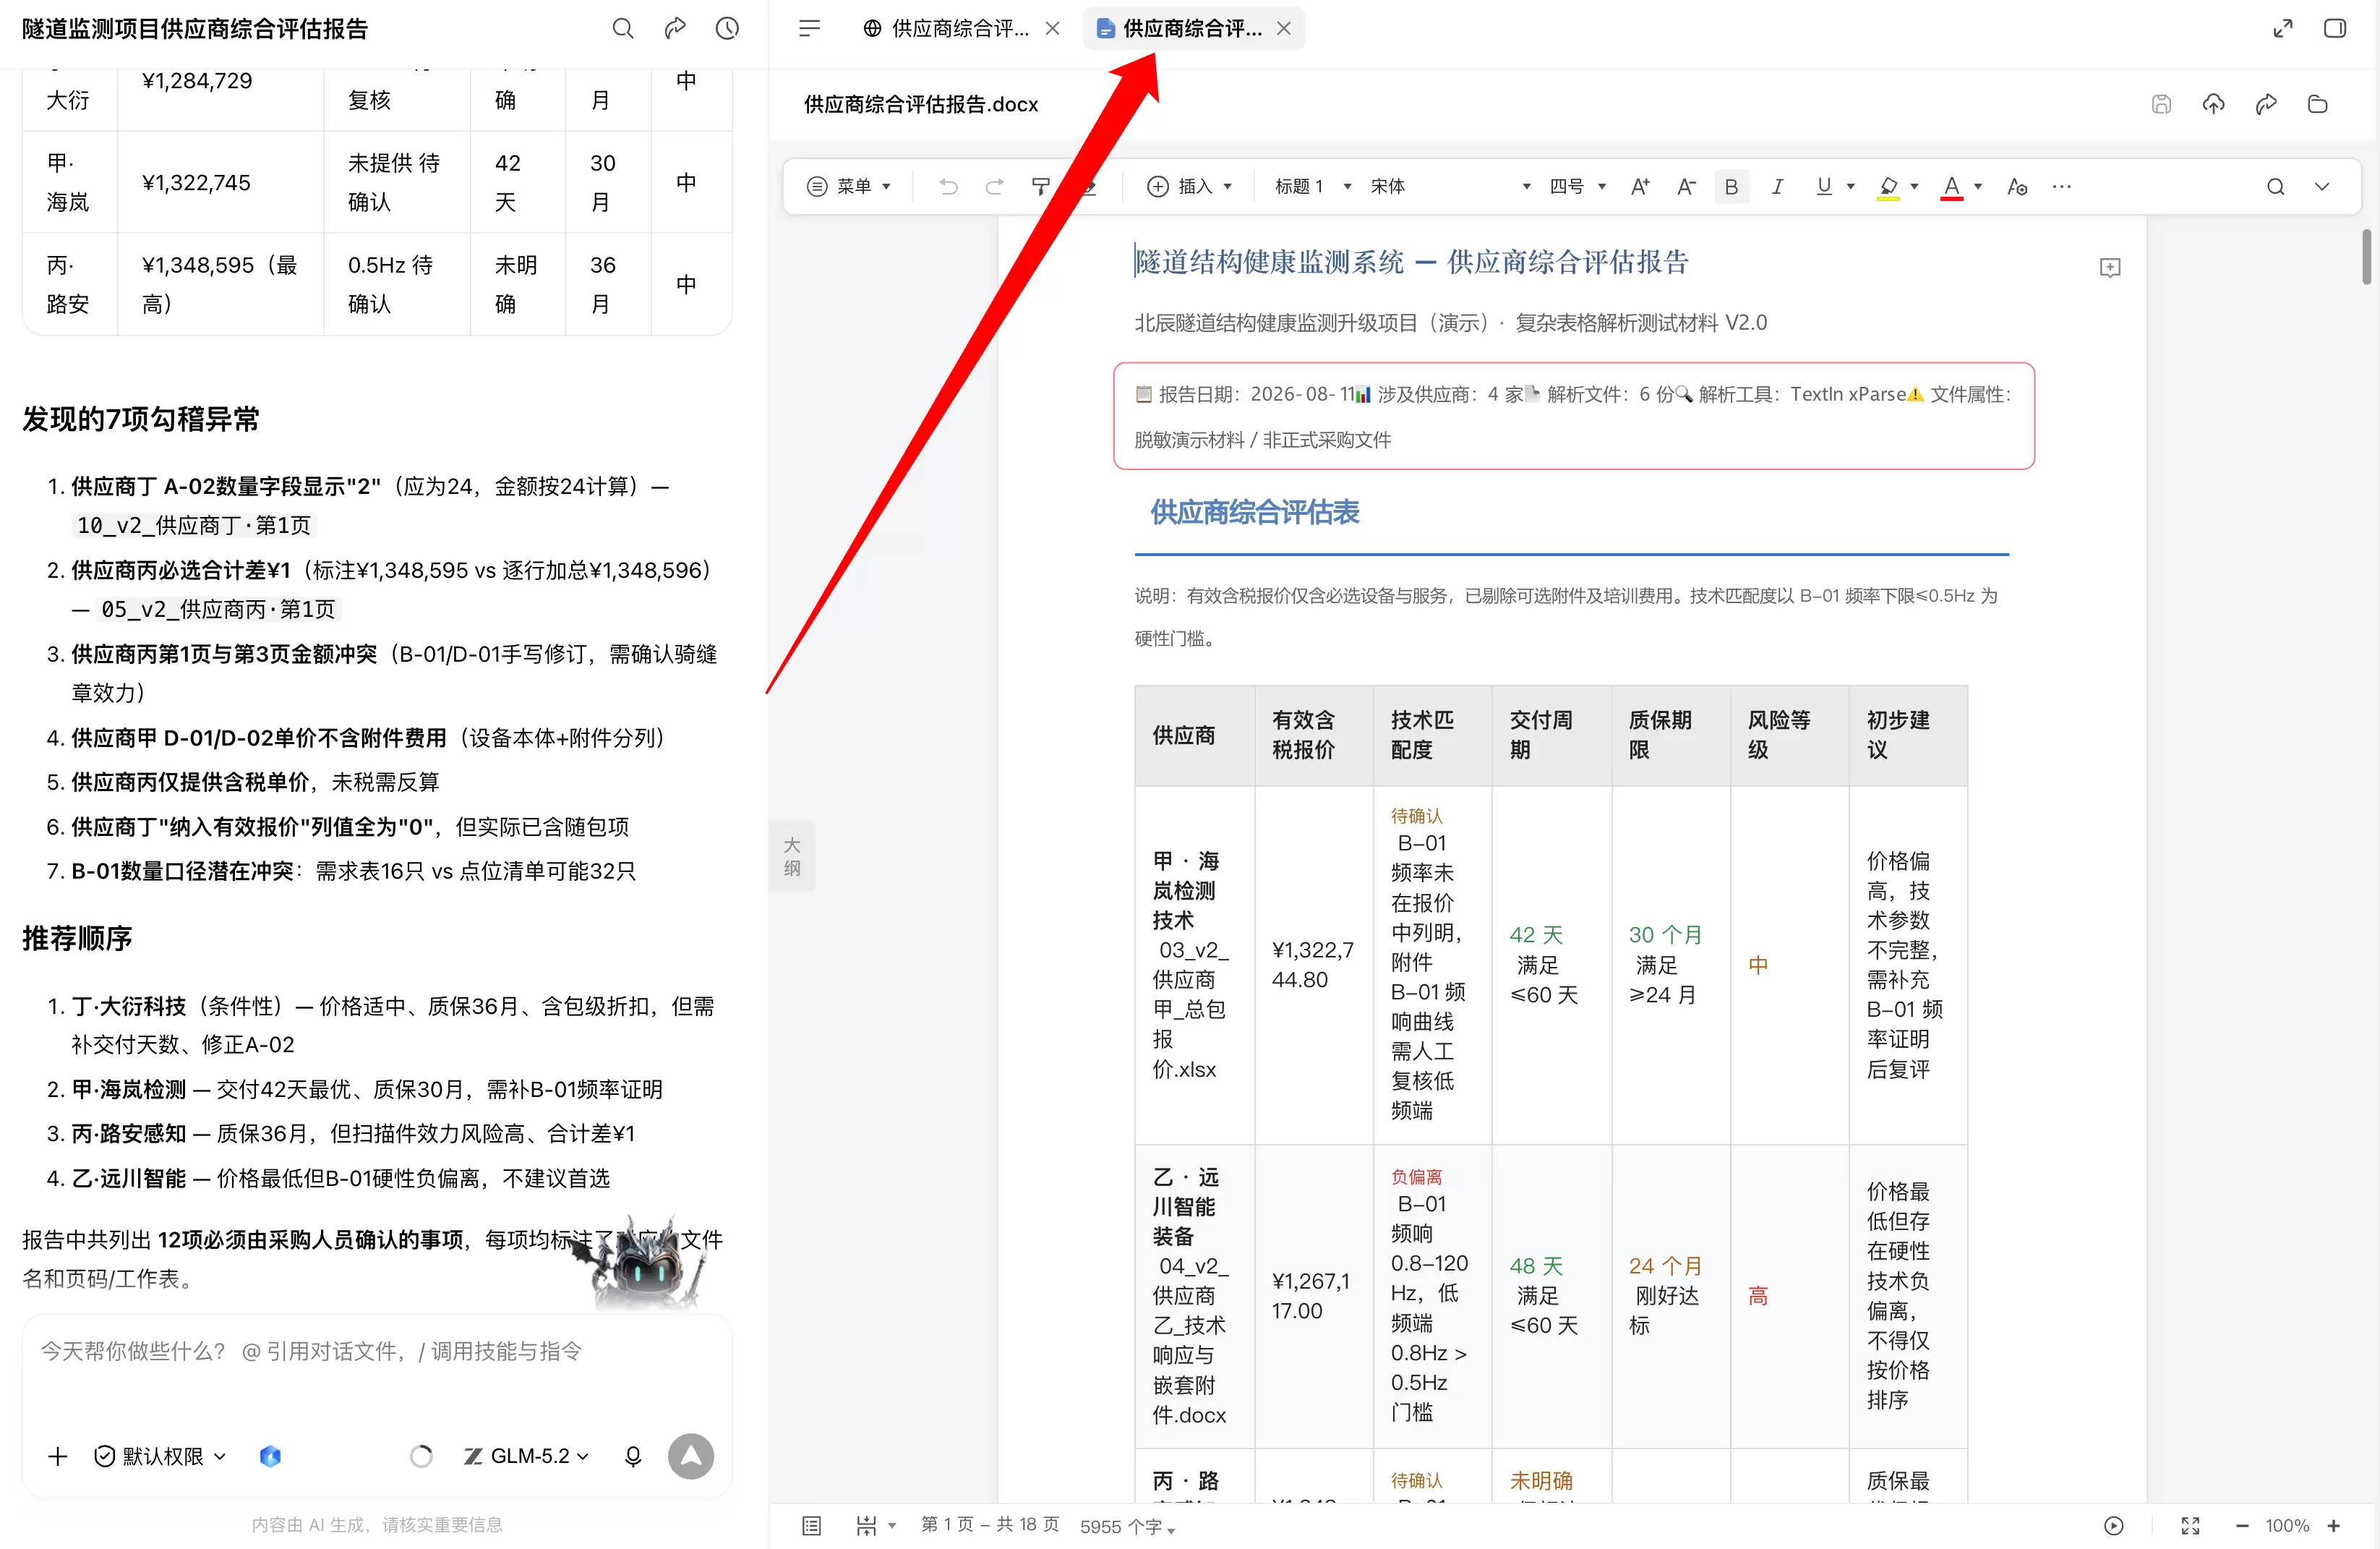The height and width of the screenshot is (1549, 2380).
Task: Click the search icon in chat header
Action: (x=622, y=28)
